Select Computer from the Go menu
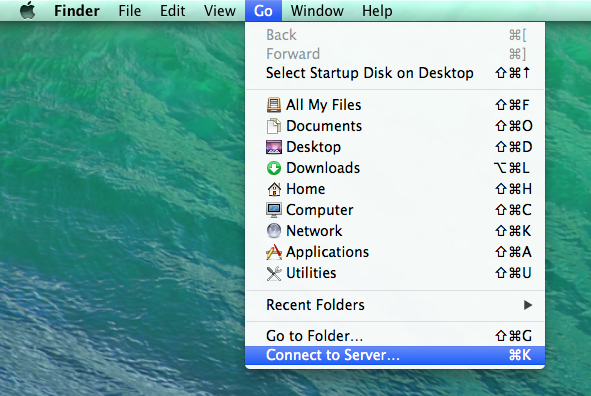 395,210
